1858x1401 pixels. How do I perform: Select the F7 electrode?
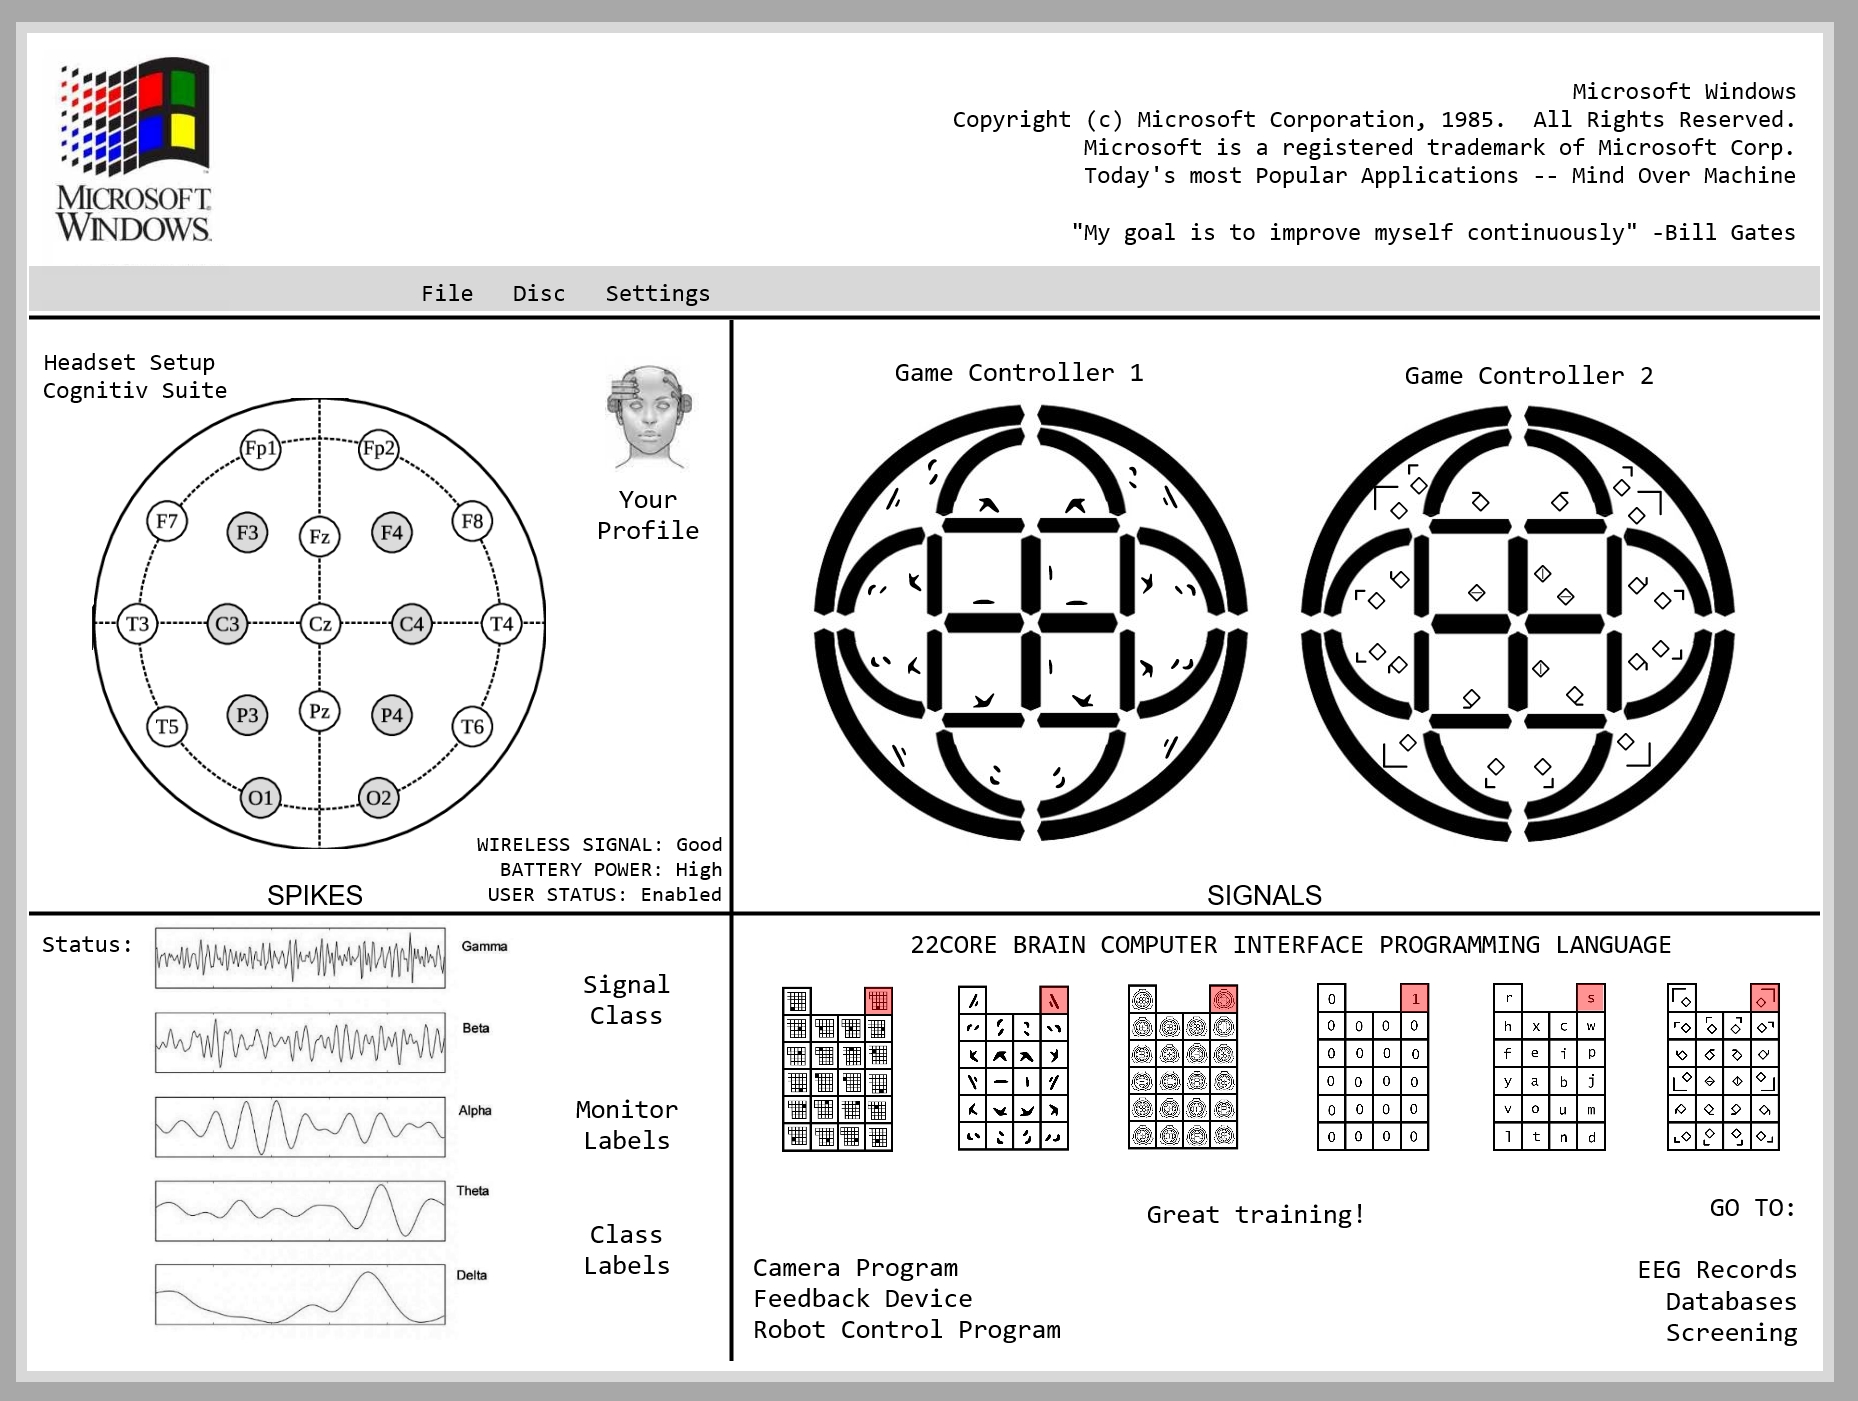(167, 522)
